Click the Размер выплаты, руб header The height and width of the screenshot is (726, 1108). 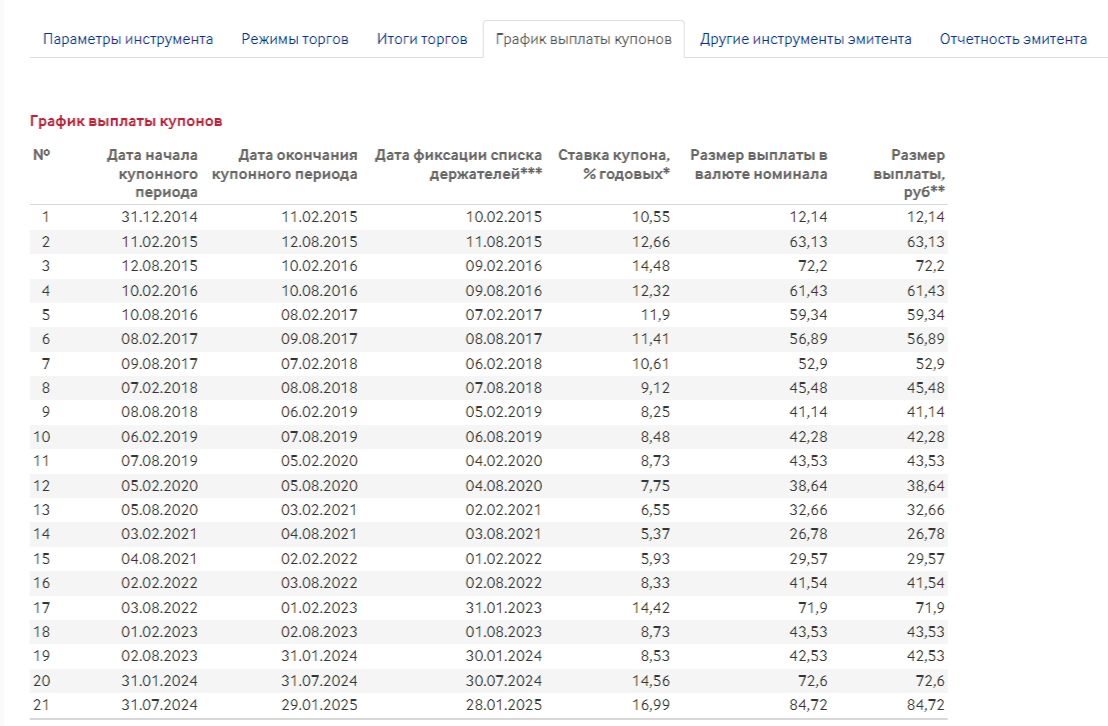(909, 173)
